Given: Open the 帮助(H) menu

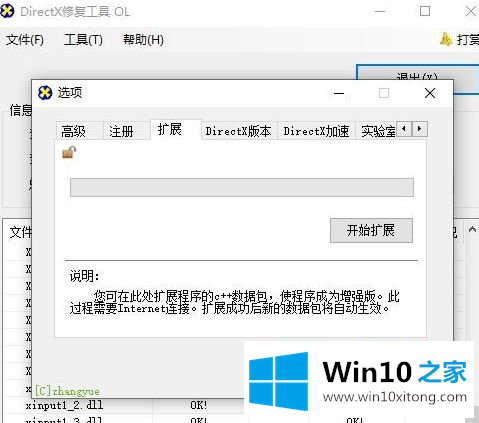Looking at the screenshot, I should (143, 40).
